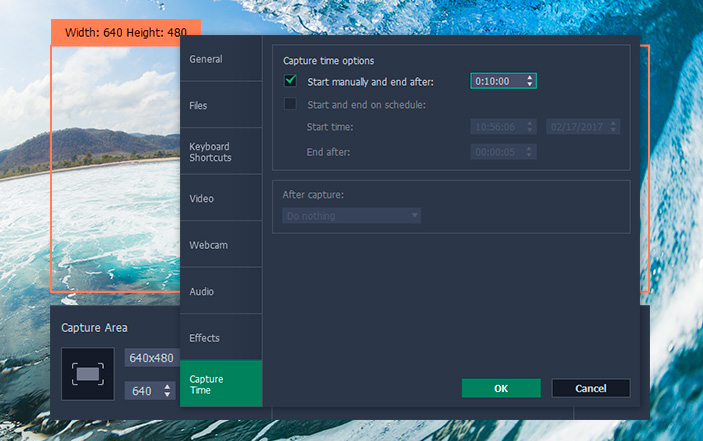The height and width of the screenshot is (441, 703).
Task: Show the Audio settings tab
Action: (221, 291)
